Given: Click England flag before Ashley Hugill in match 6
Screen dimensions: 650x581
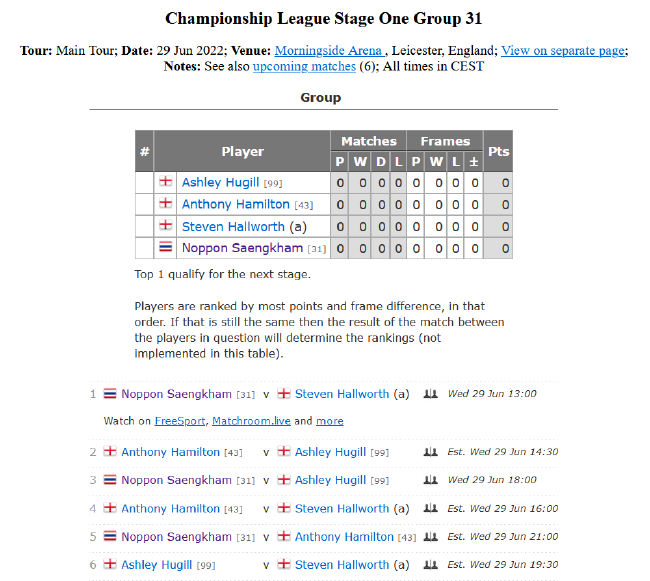Looking at the screenshot, I should tap(110, 564).
